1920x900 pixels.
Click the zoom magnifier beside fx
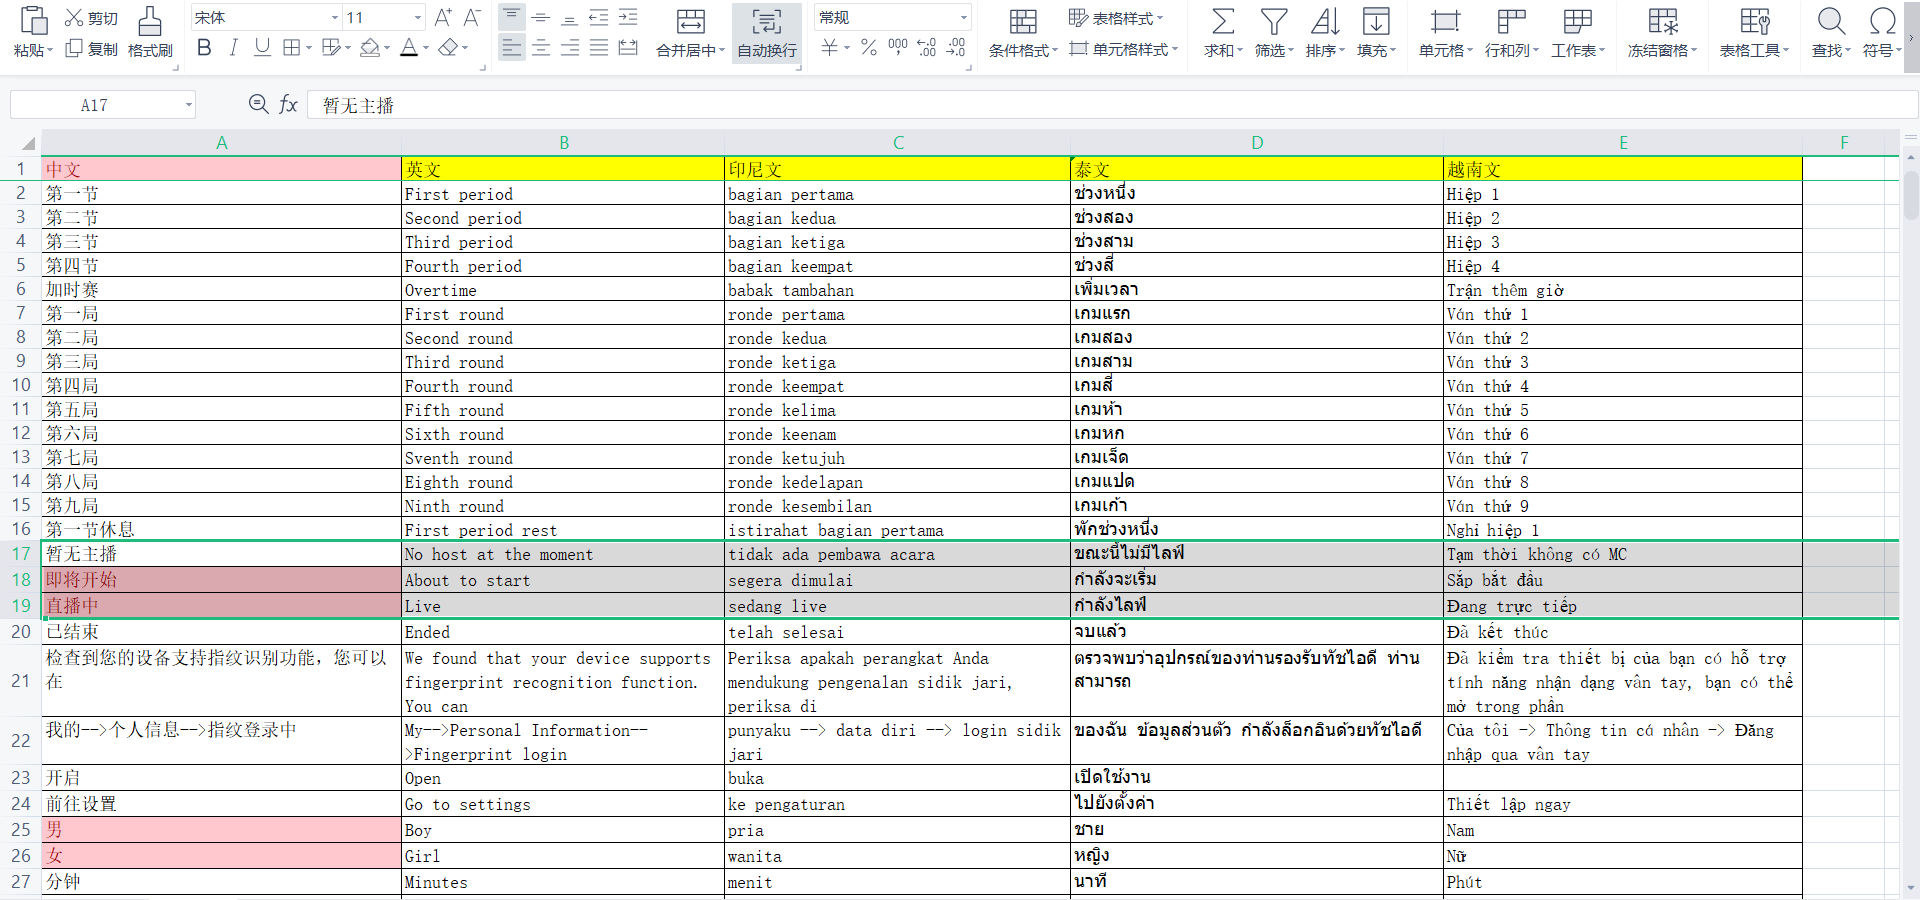coord(258,104)
